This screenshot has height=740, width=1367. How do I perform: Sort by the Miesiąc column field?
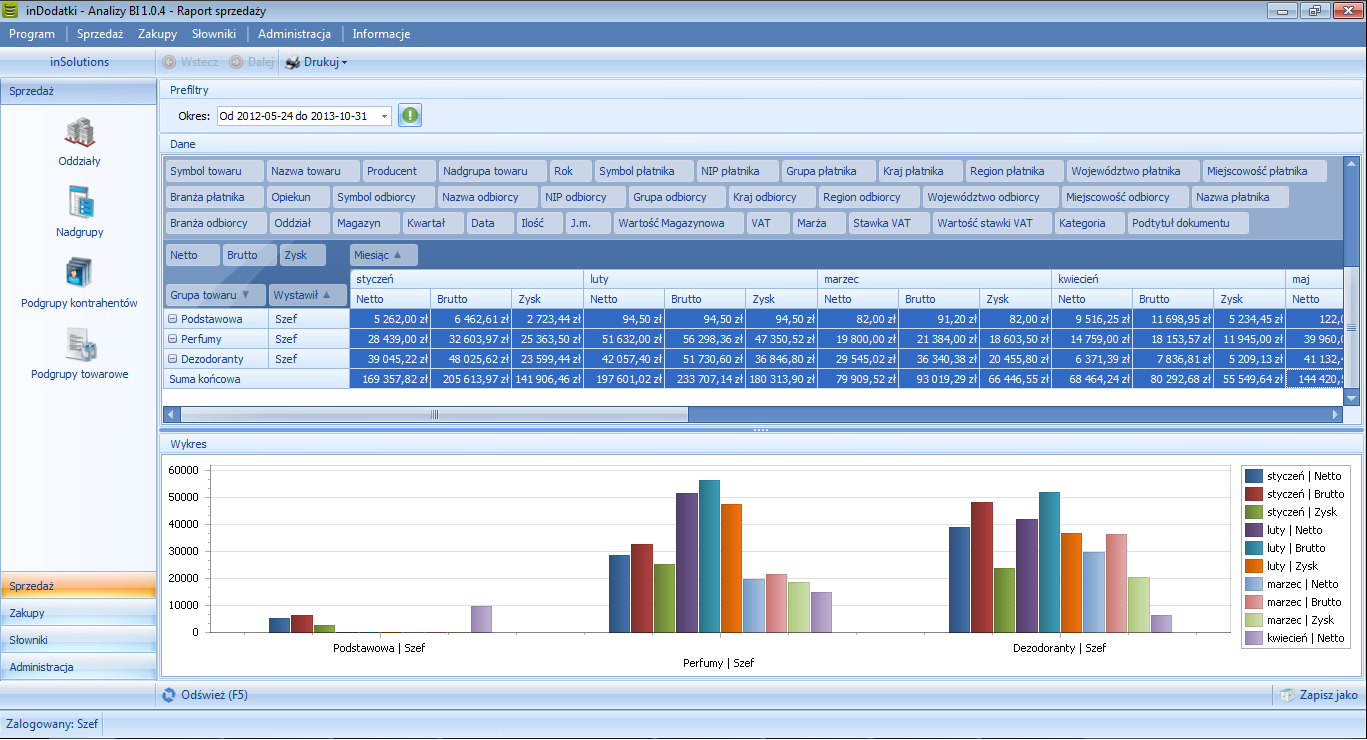pyautogui.click(x=384, y=255)
